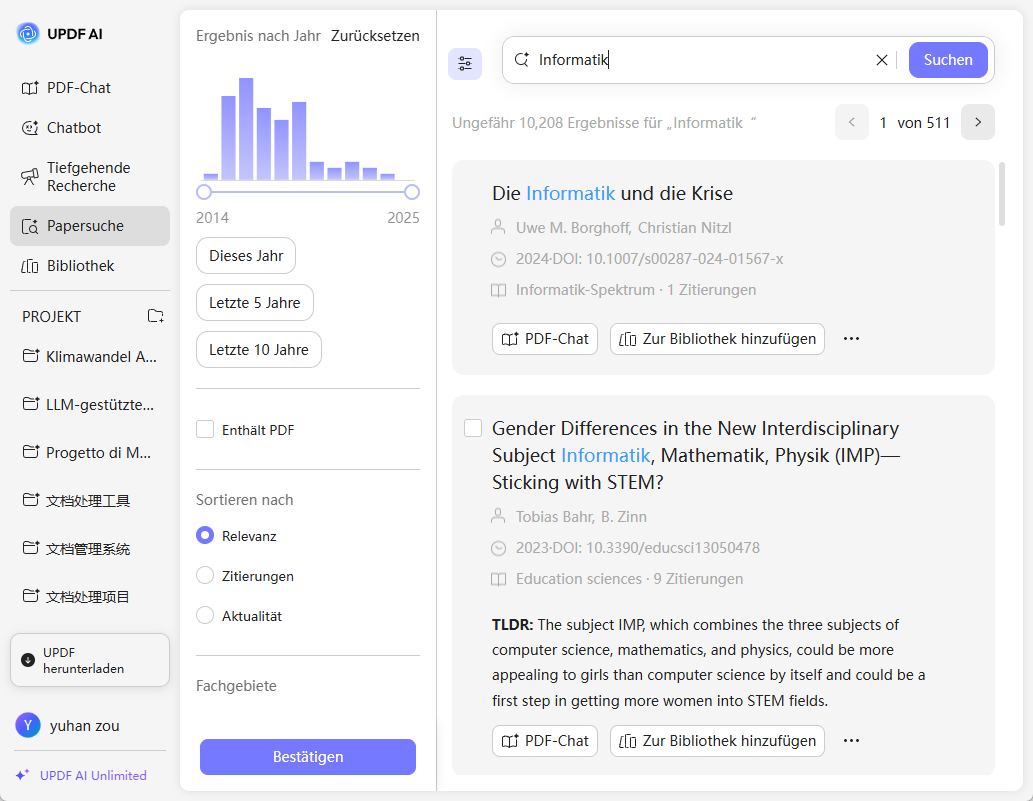Select the Aktualität sort option
Image resolution: width=1033 pixels, height=801 pixels.
205,616
